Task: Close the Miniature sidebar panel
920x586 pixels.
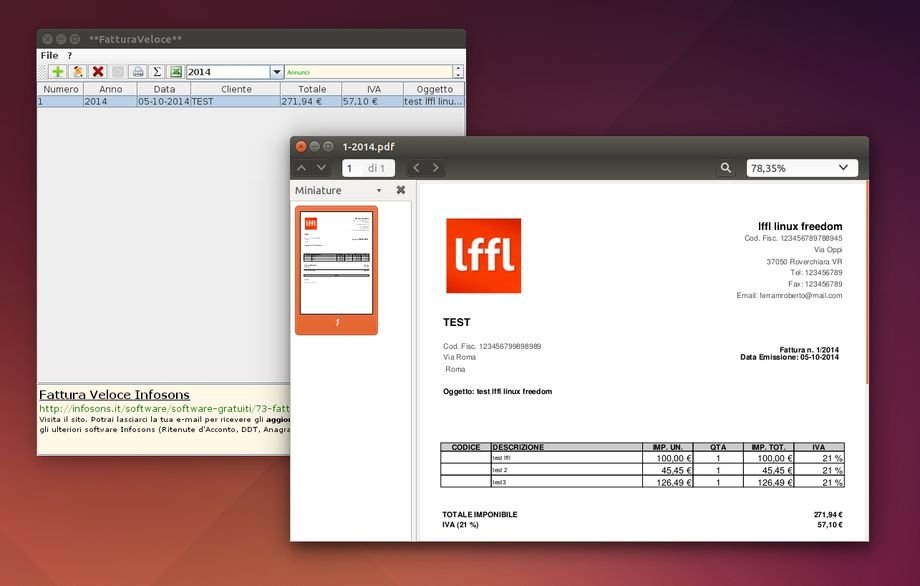Action: point(401,190)
